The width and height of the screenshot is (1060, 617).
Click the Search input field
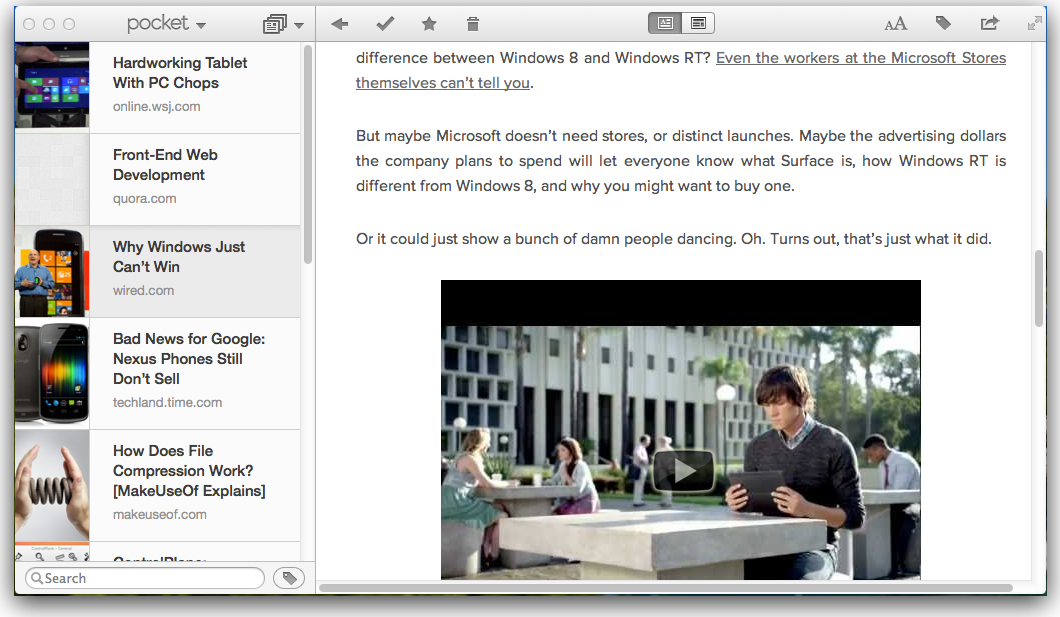[x=145, y=578]
